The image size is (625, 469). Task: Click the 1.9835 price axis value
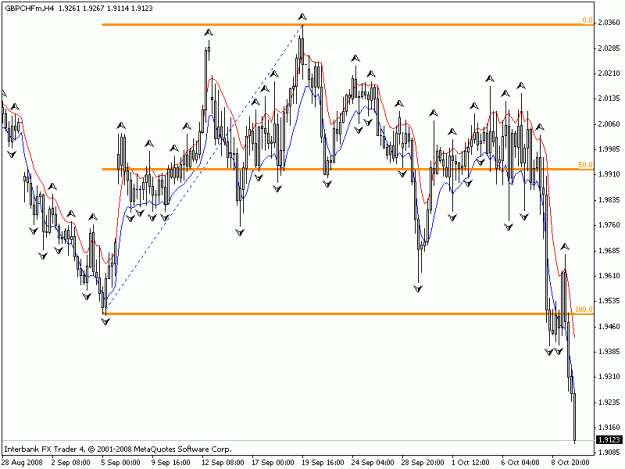(609, 200)
